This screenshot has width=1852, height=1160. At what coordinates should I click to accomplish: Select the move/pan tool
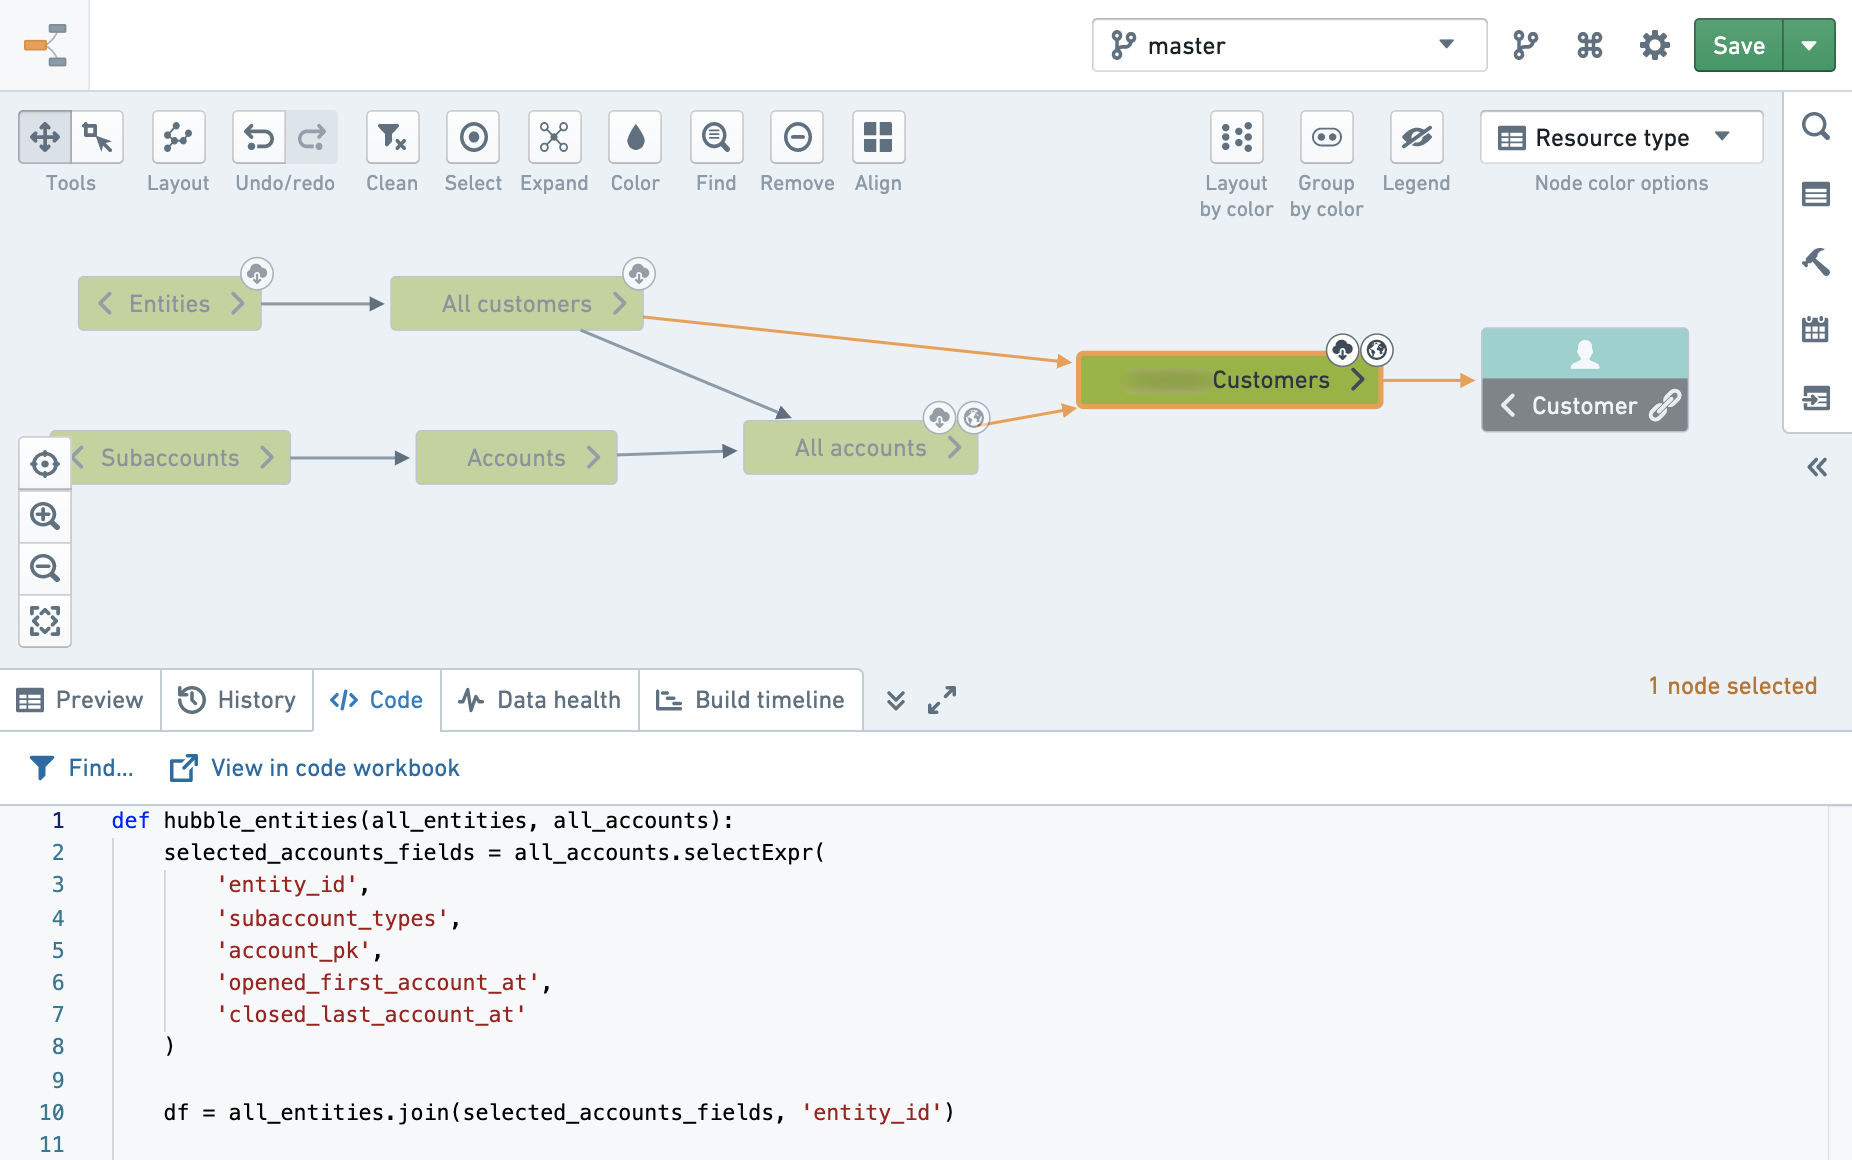click(x=45, y=137)
